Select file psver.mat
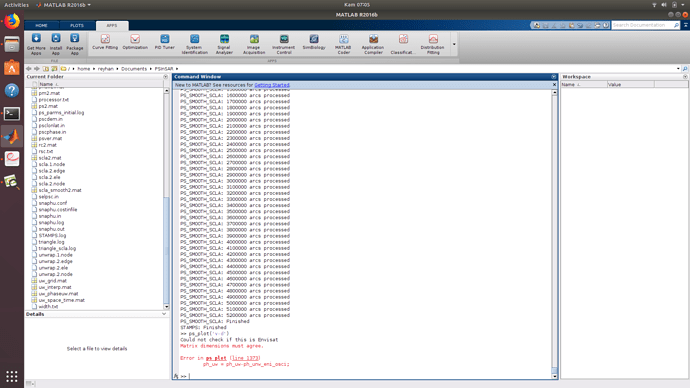 pos(50,138)
